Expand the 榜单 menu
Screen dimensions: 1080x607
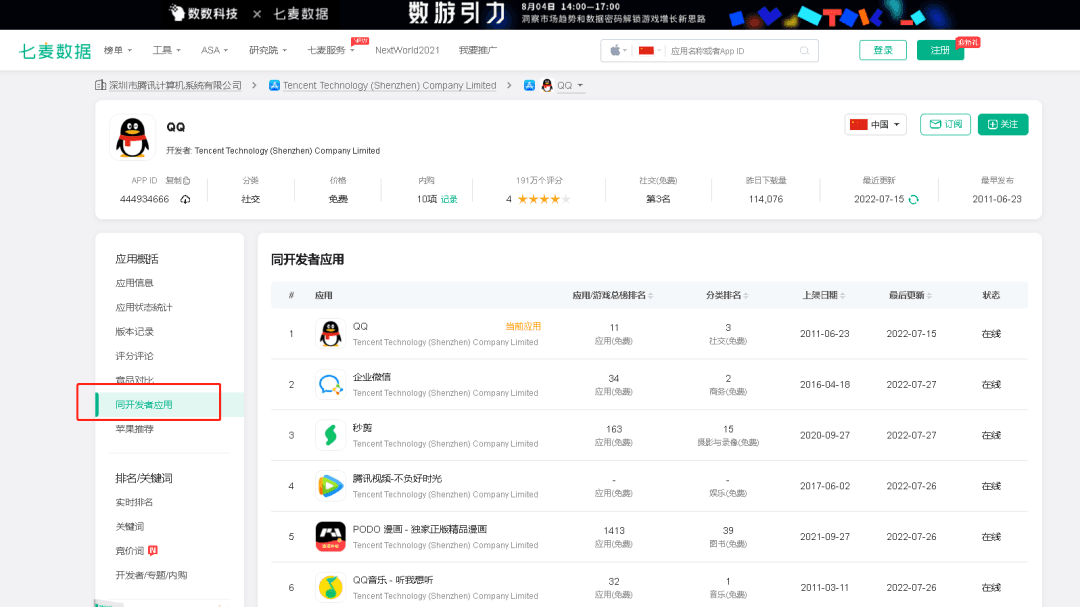pyautogui.click(x=118, y=50)
